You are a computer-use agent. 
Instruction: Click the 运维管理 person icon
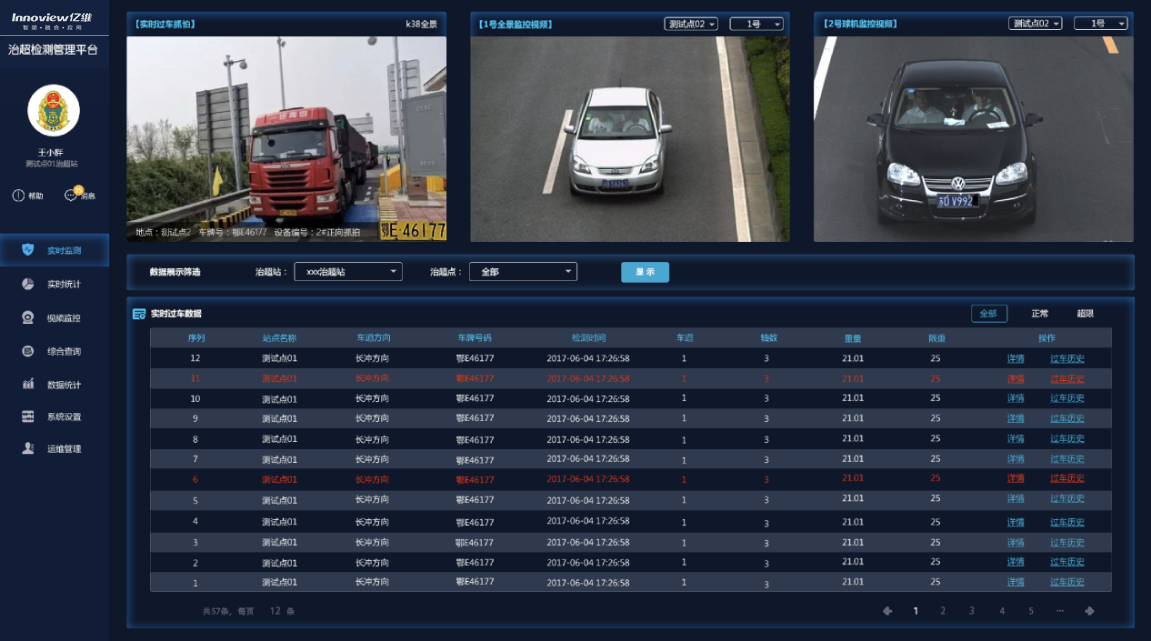tap(28, 449)
